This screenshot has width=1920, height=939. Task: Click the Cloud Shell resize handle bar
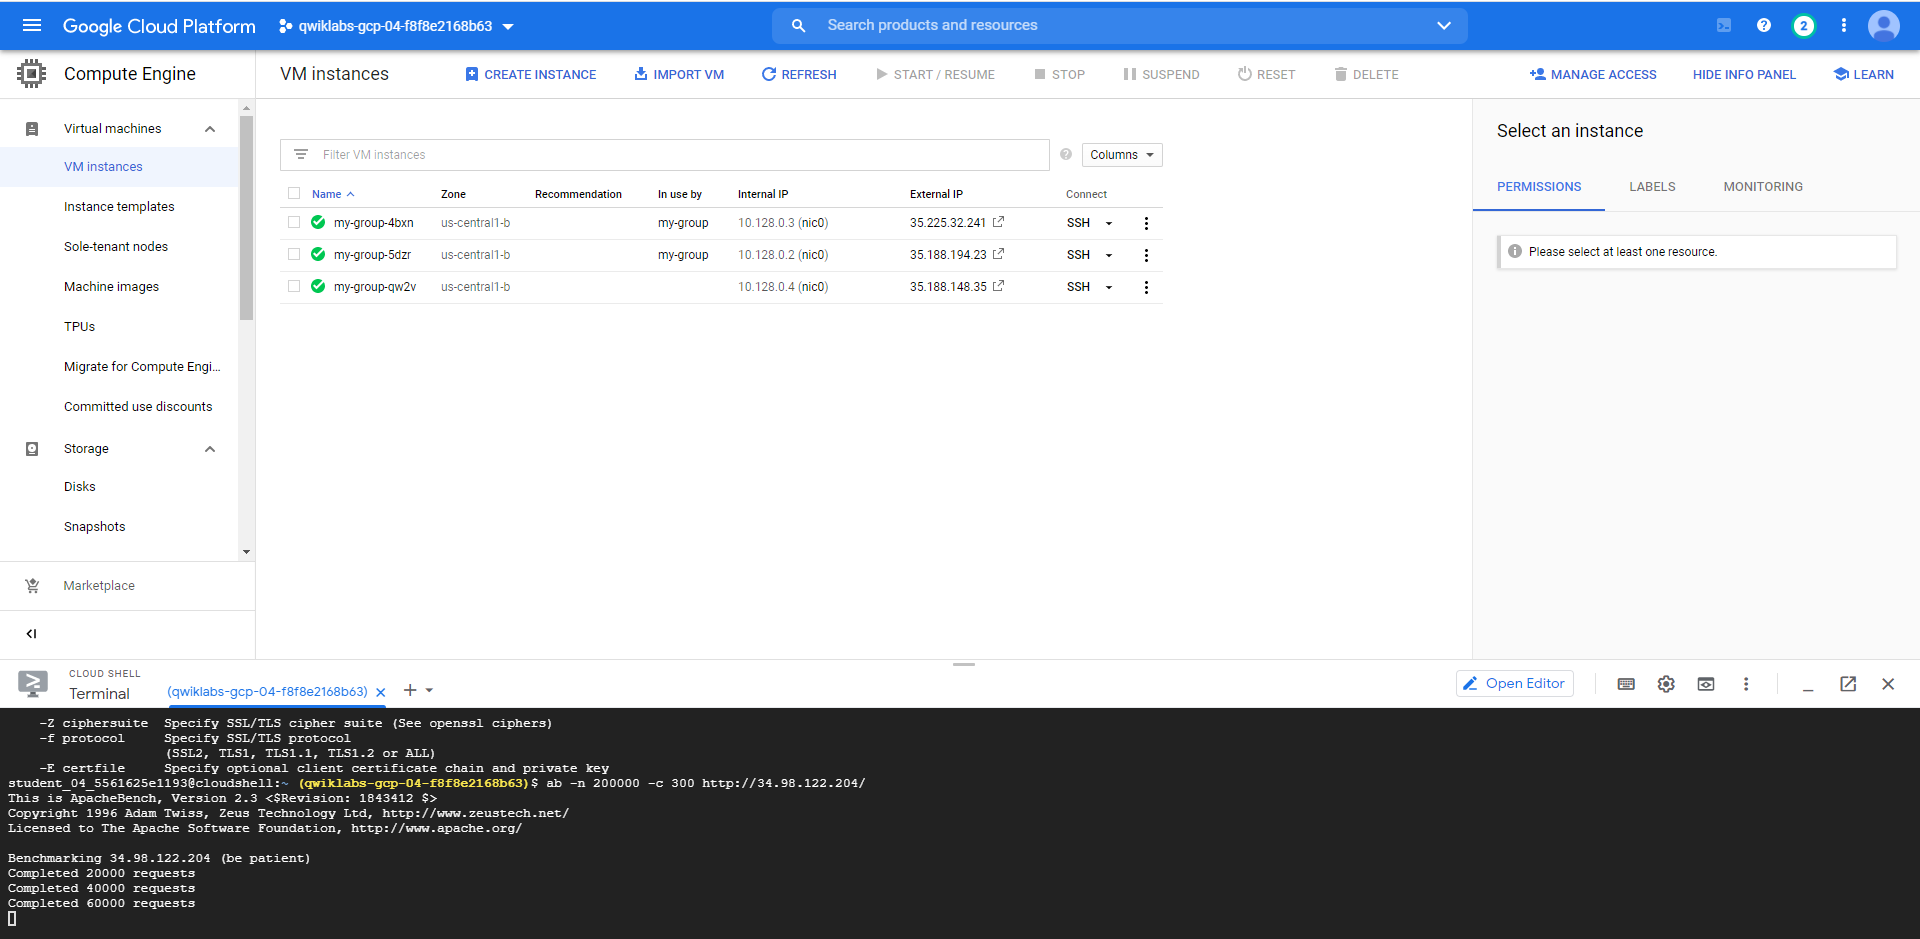[x=964, y=664]
